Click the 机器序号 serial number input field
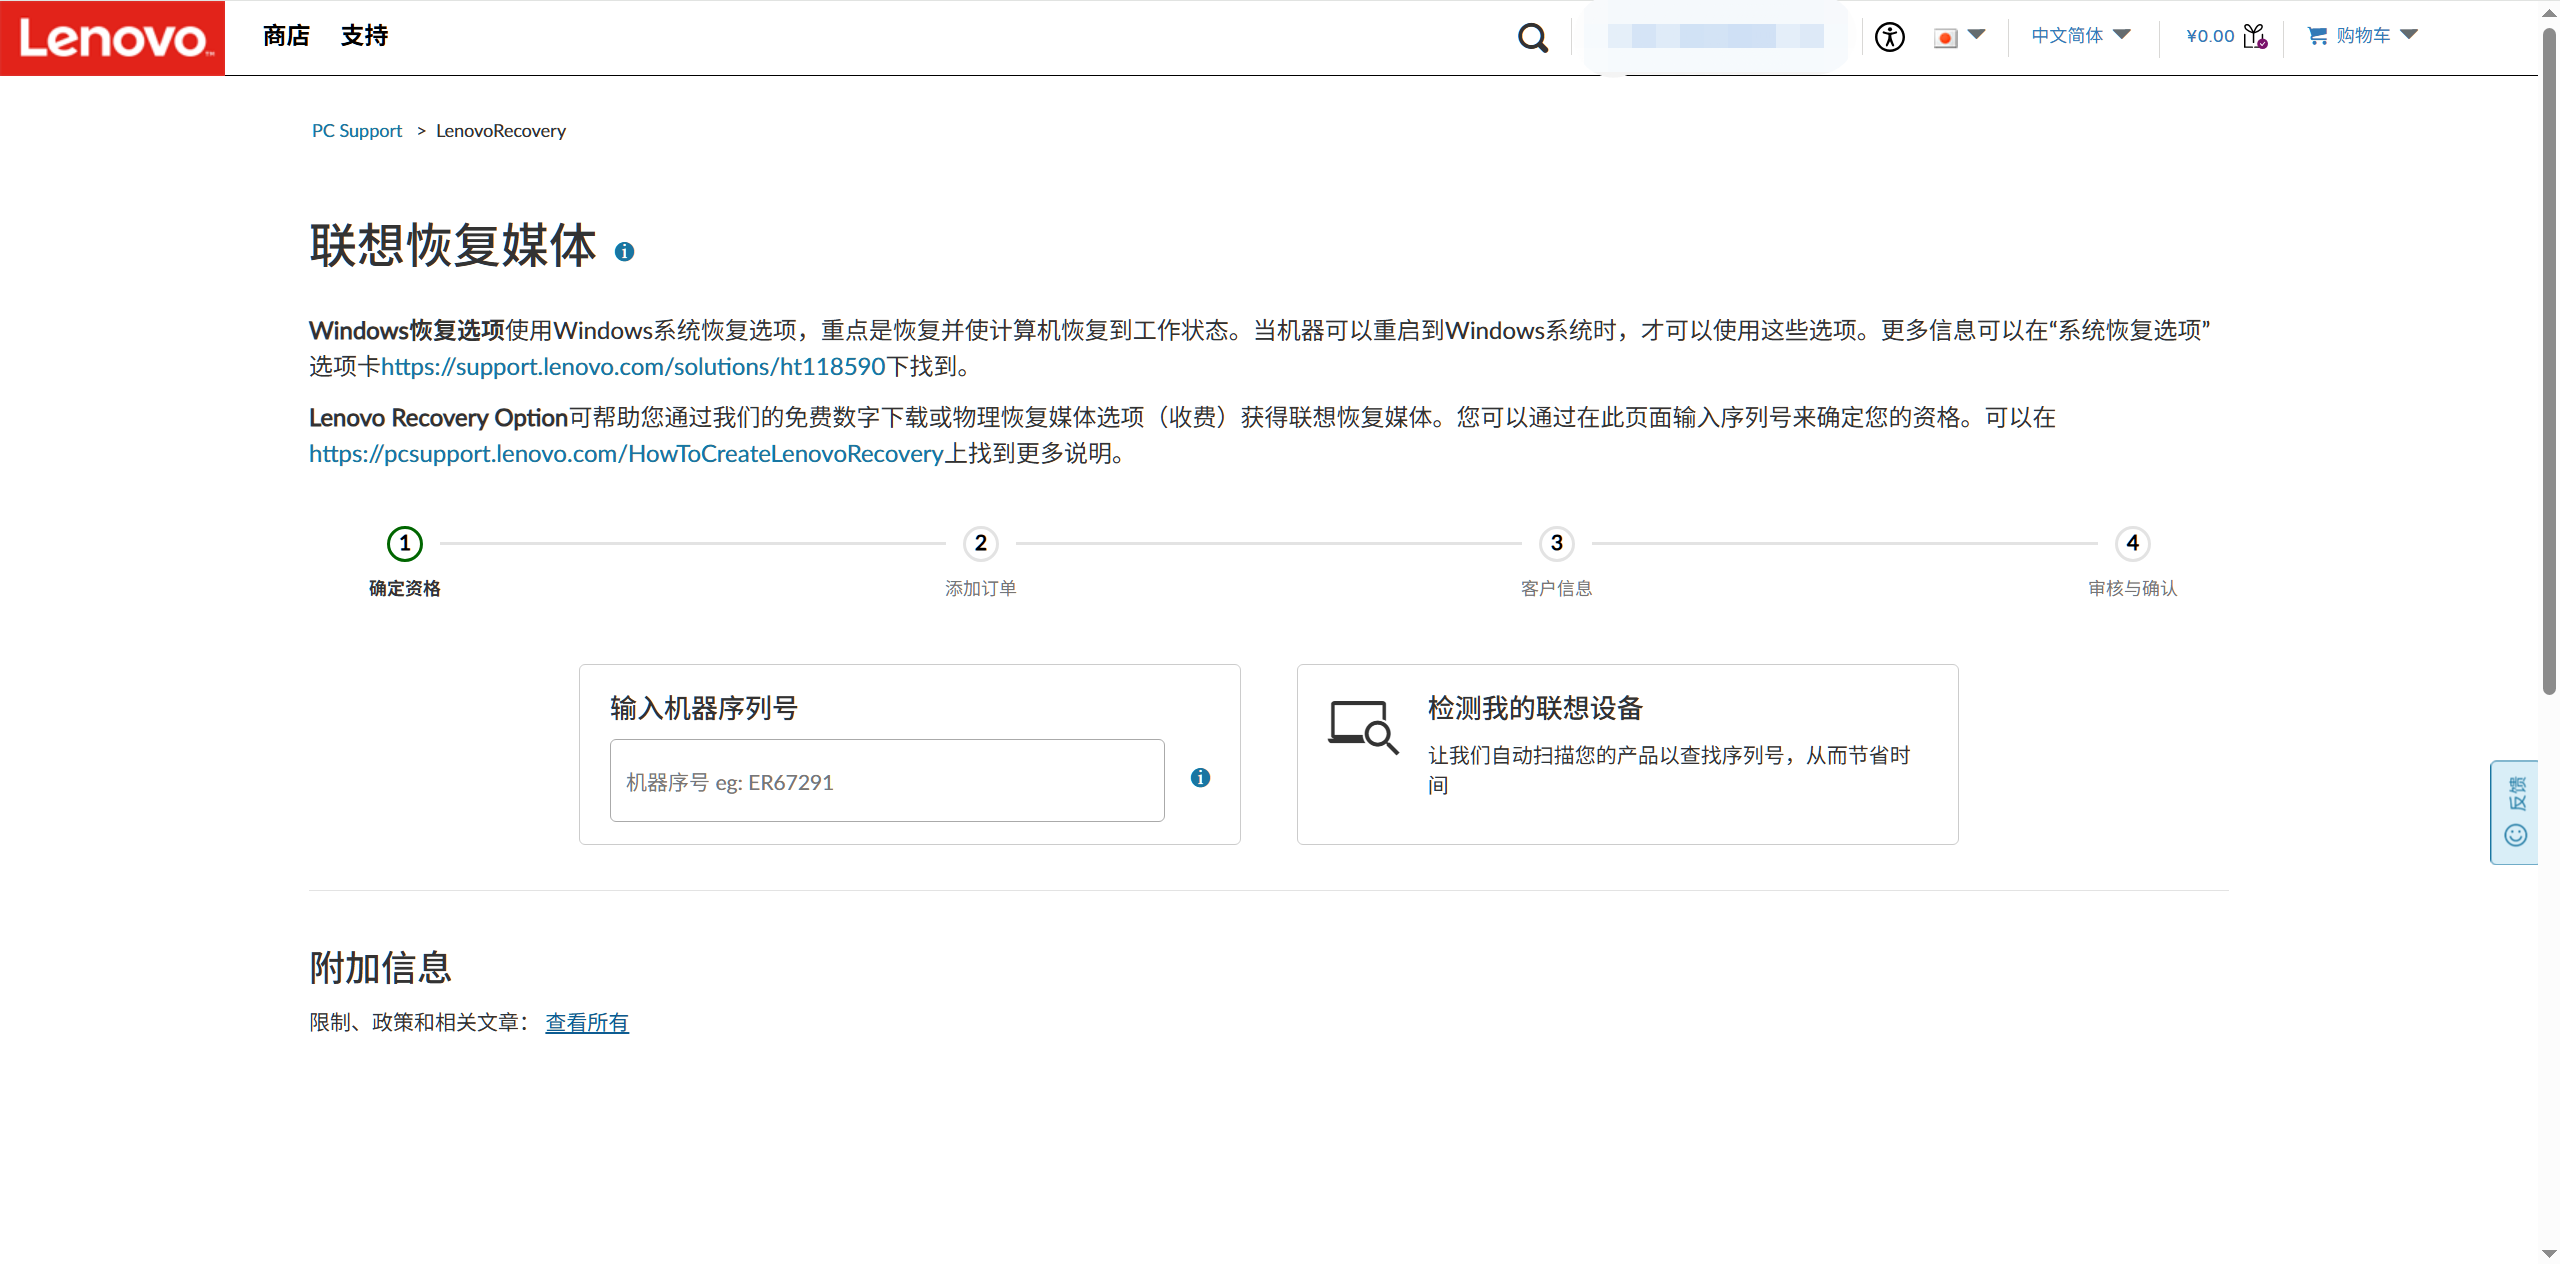2560x1264 pixels. 886,781
